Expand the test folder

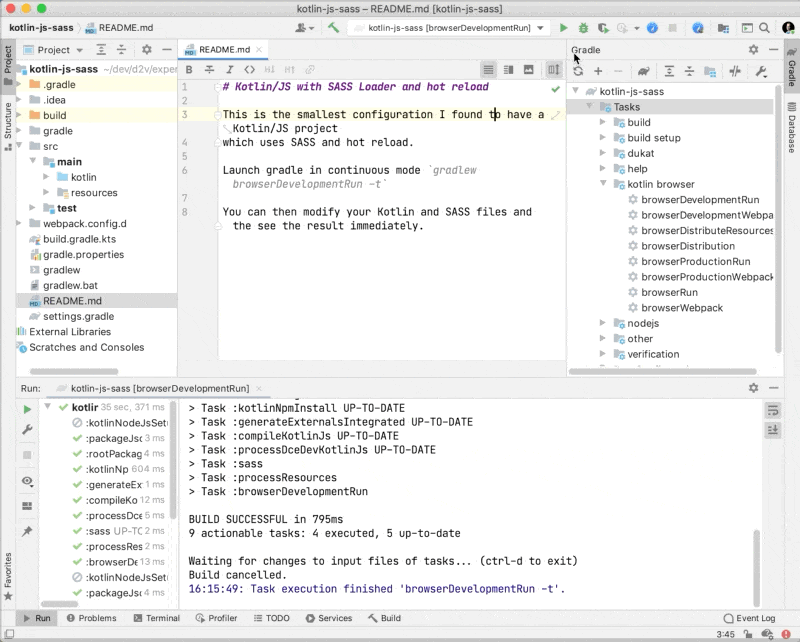point(33,208)
